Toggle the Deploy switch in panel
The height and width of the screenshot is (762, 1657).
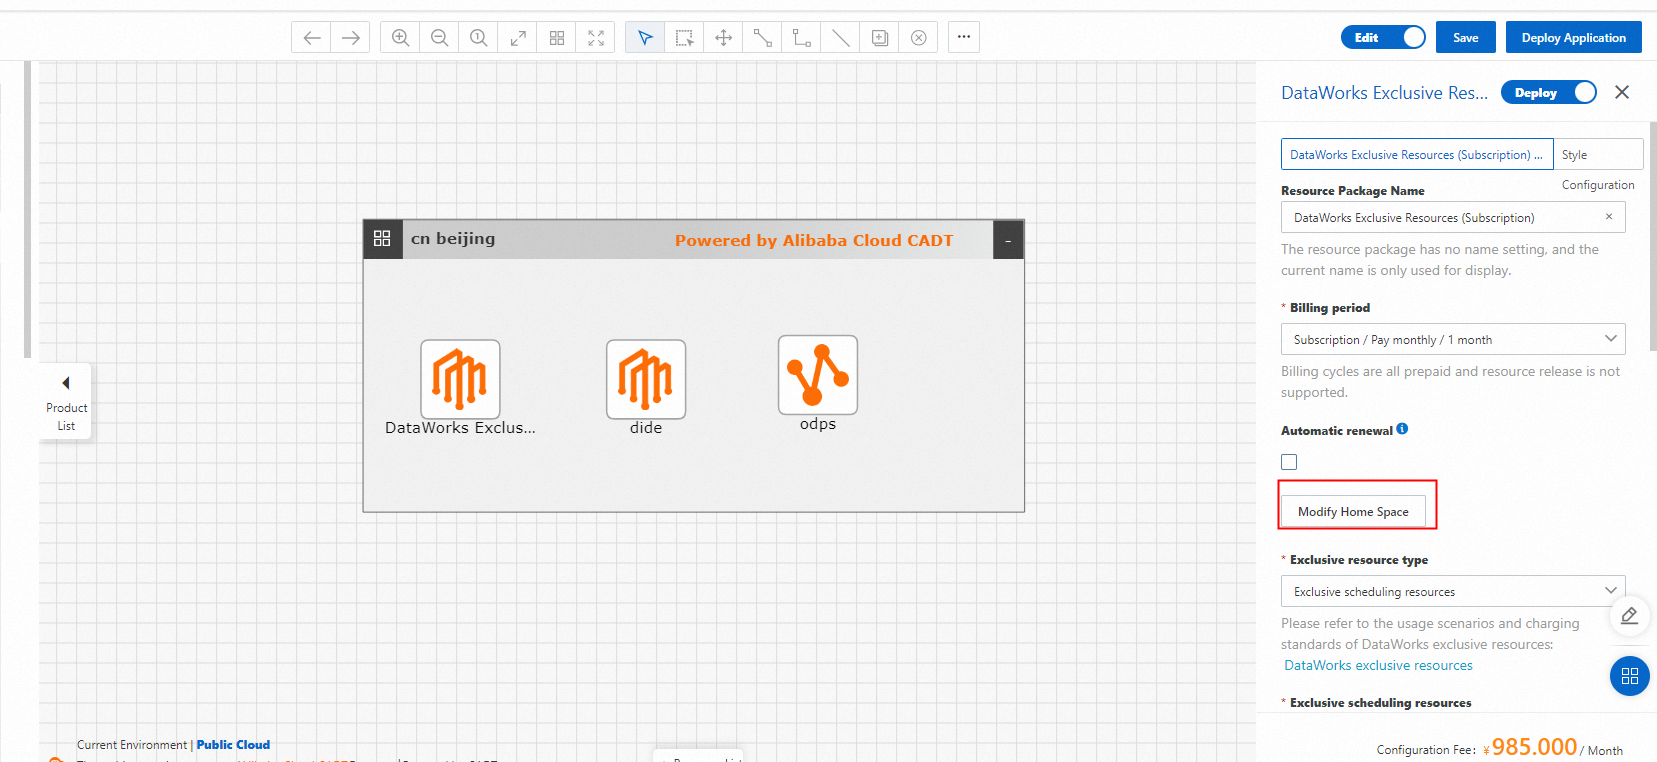tap(1549, 92)
